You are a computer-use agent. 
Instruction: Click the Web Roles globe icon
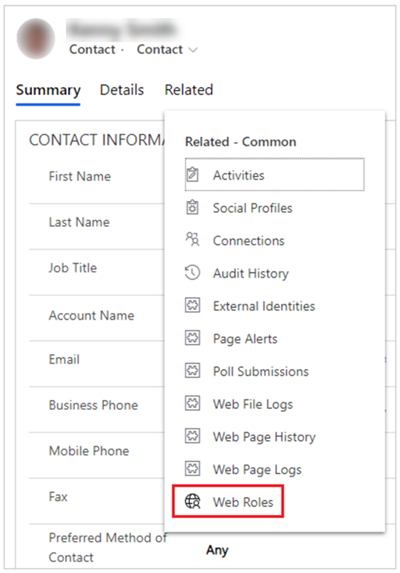tap(193, 501)
